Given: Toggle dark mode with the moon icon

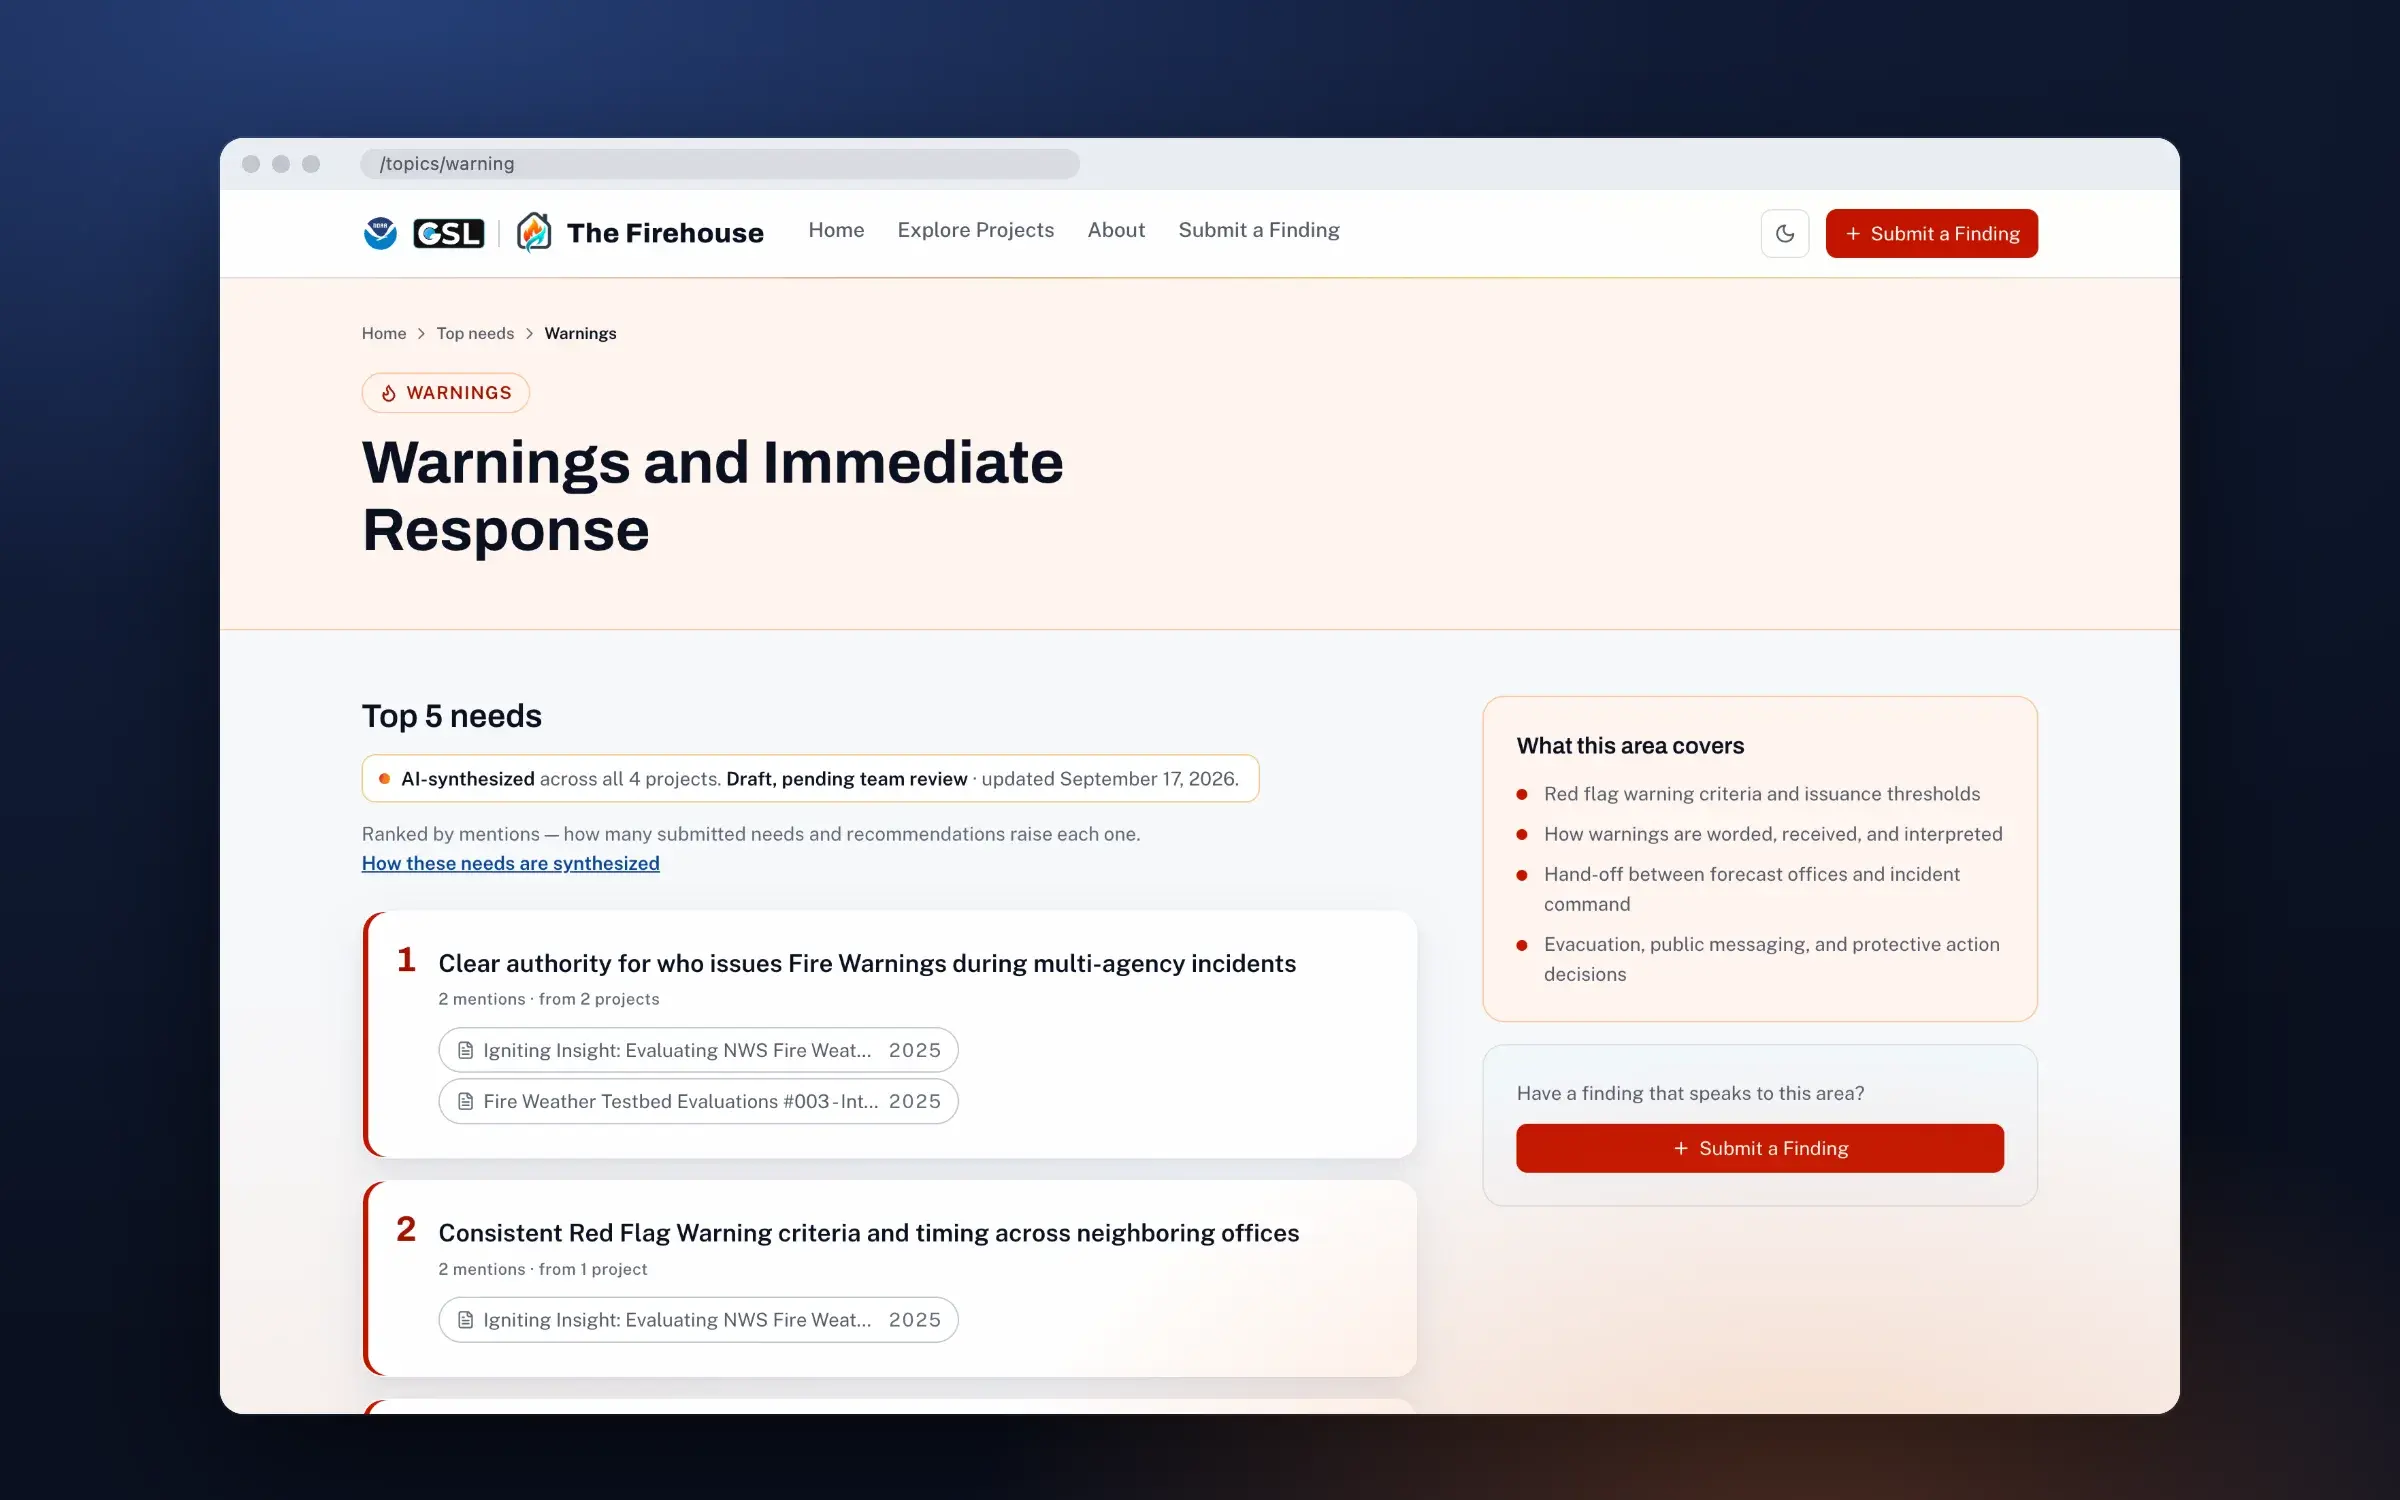Looking at the screenshot, I should pos(1784,233).
